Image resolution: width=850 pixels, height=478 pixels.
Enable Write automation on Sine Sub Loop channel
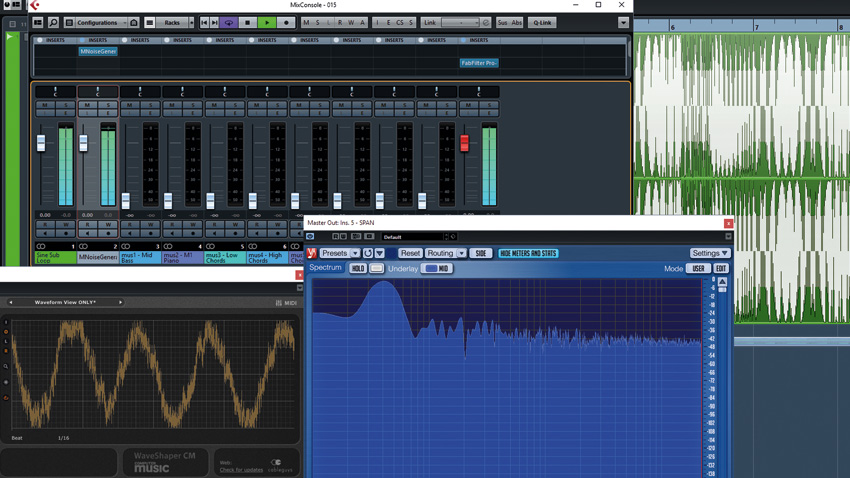coord(66,224)
